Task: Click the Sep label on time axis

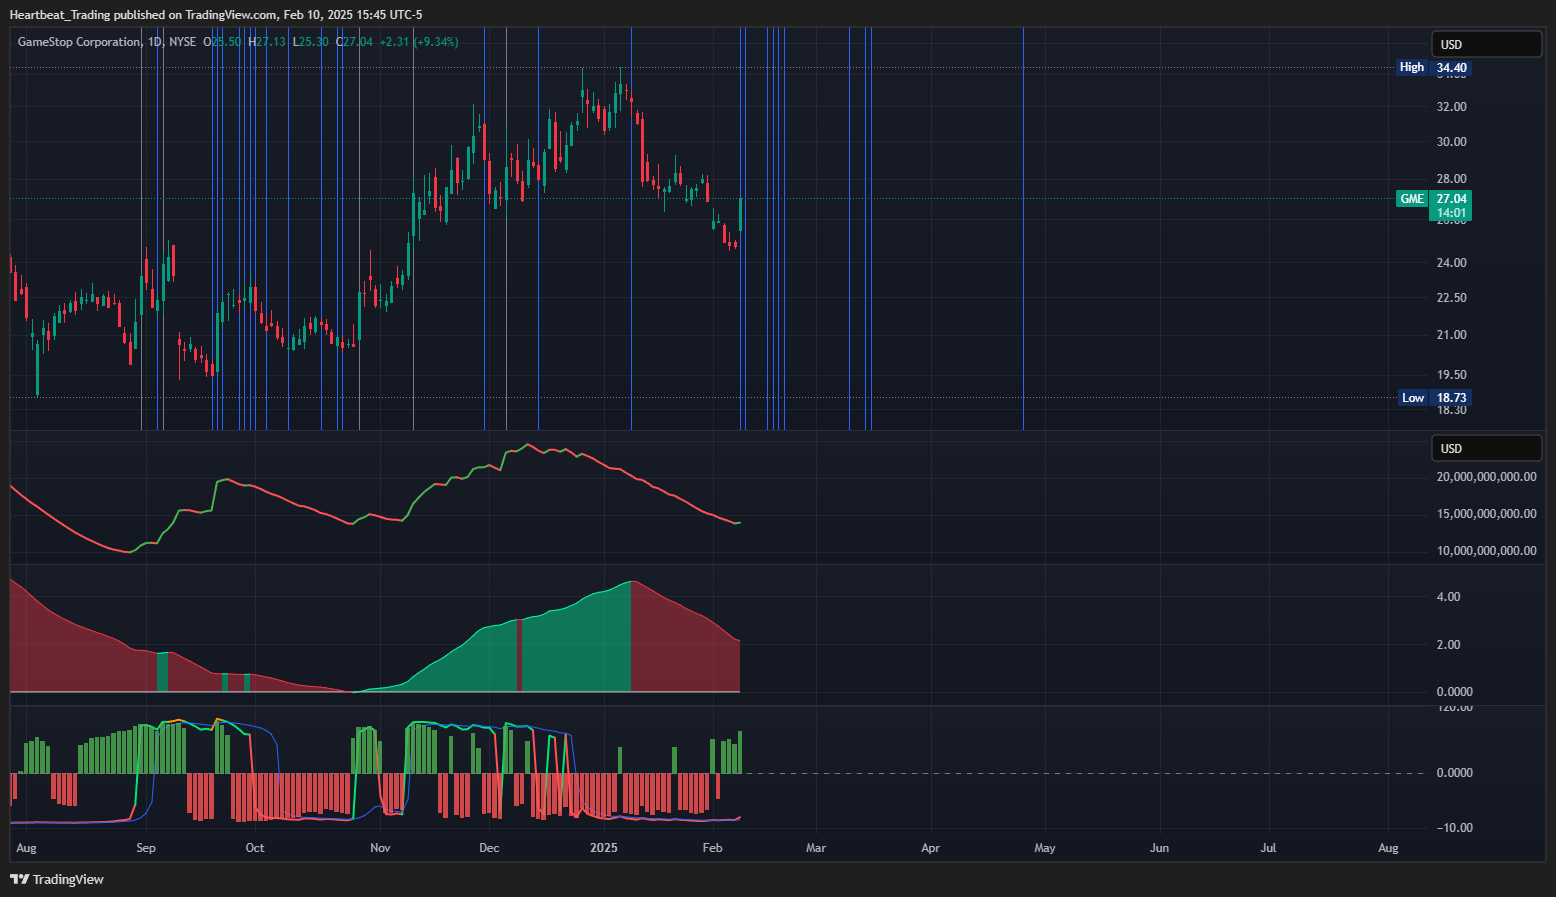Action: click(146, 848)
